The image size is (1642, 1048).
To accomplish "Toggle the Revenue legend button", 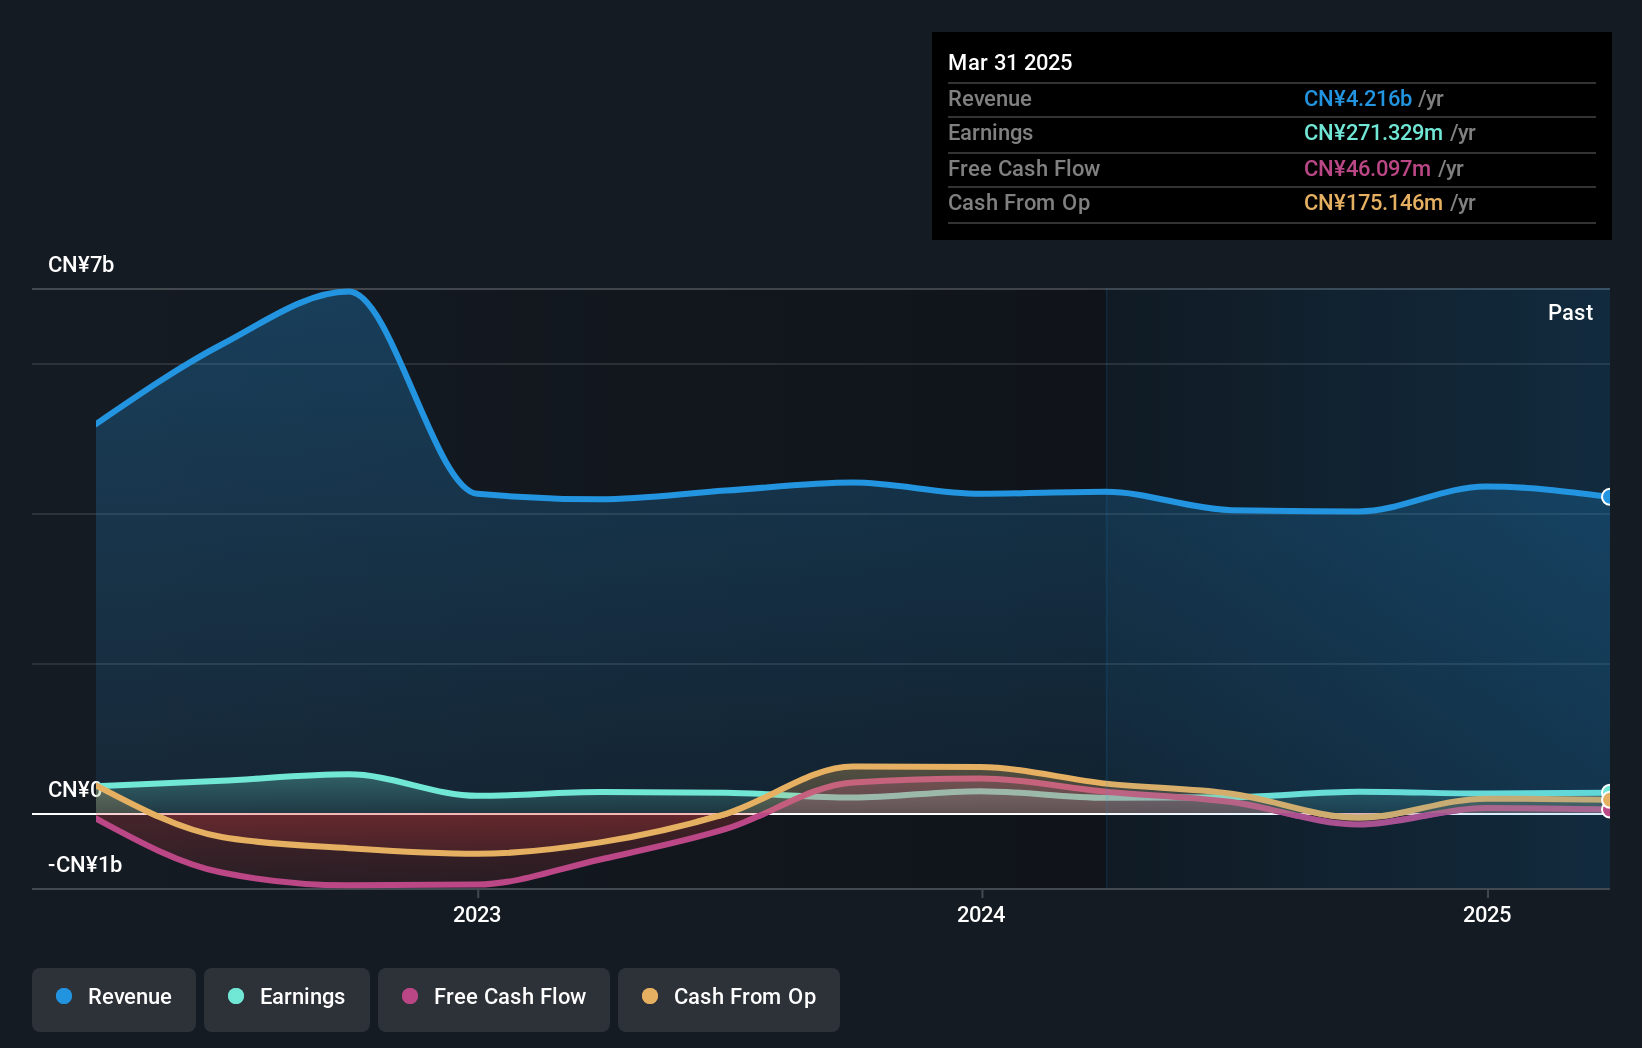I will (114, 999).
